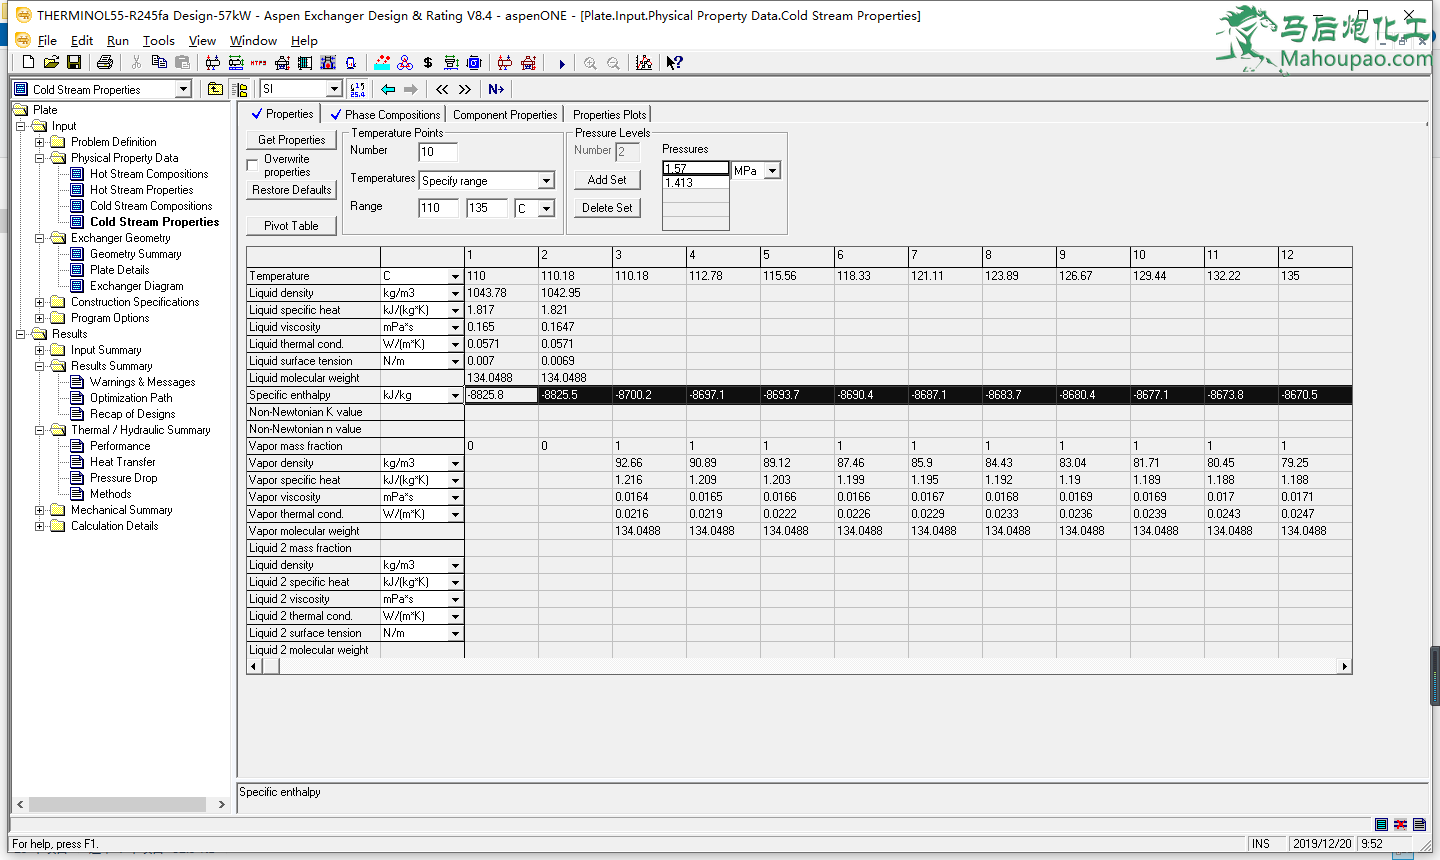
Task: Click the Delete Set button
Action: click(x=607, y=208)
